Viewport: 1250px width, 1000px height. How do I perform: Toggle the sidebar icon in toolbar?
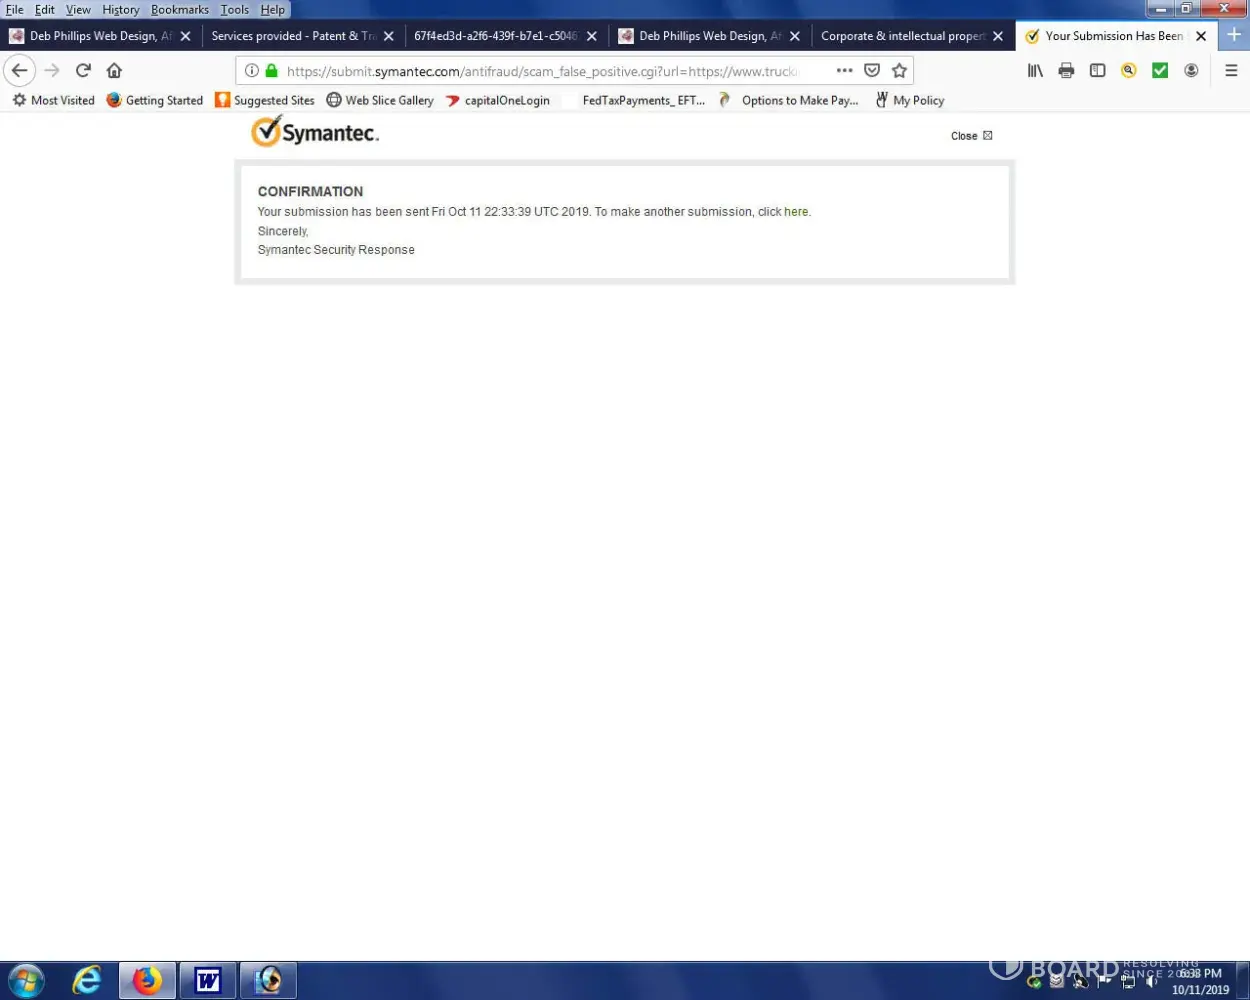pyautogui.click(x=1097, y=71)
